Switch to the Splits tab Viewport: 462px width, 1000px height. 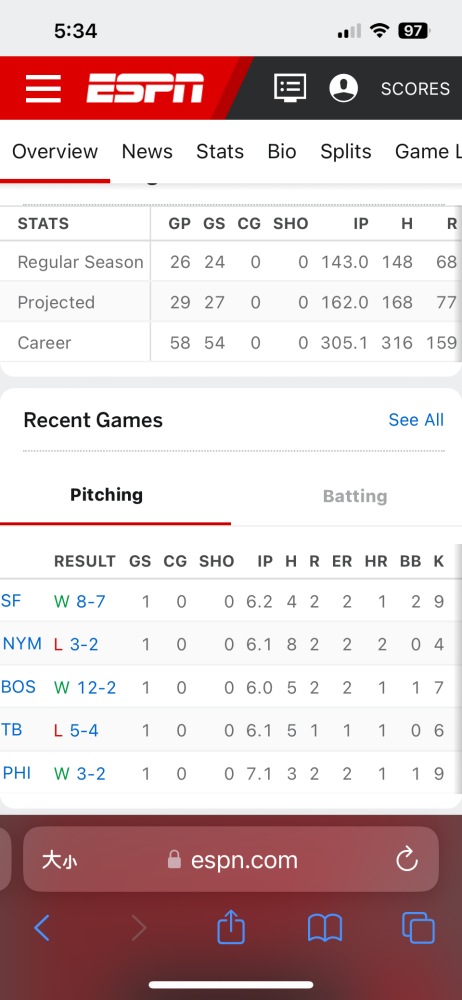coord(345,151)
